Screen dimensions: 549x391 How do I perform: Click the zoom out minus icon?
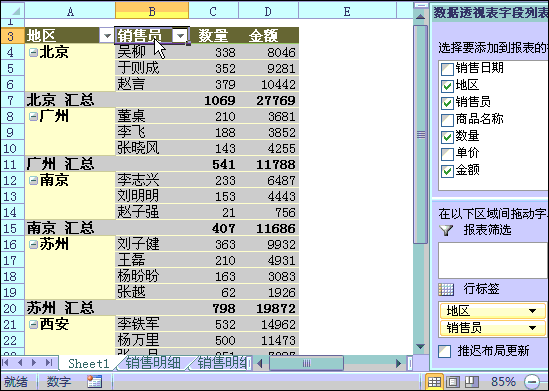(531, 382)
